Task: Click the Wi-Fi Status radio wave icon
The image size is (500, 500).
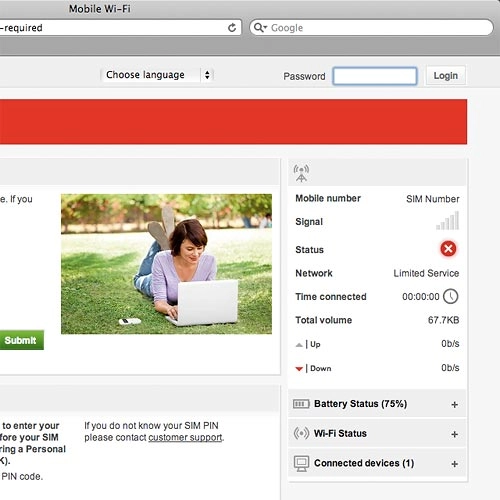Action: pos(301,433)
